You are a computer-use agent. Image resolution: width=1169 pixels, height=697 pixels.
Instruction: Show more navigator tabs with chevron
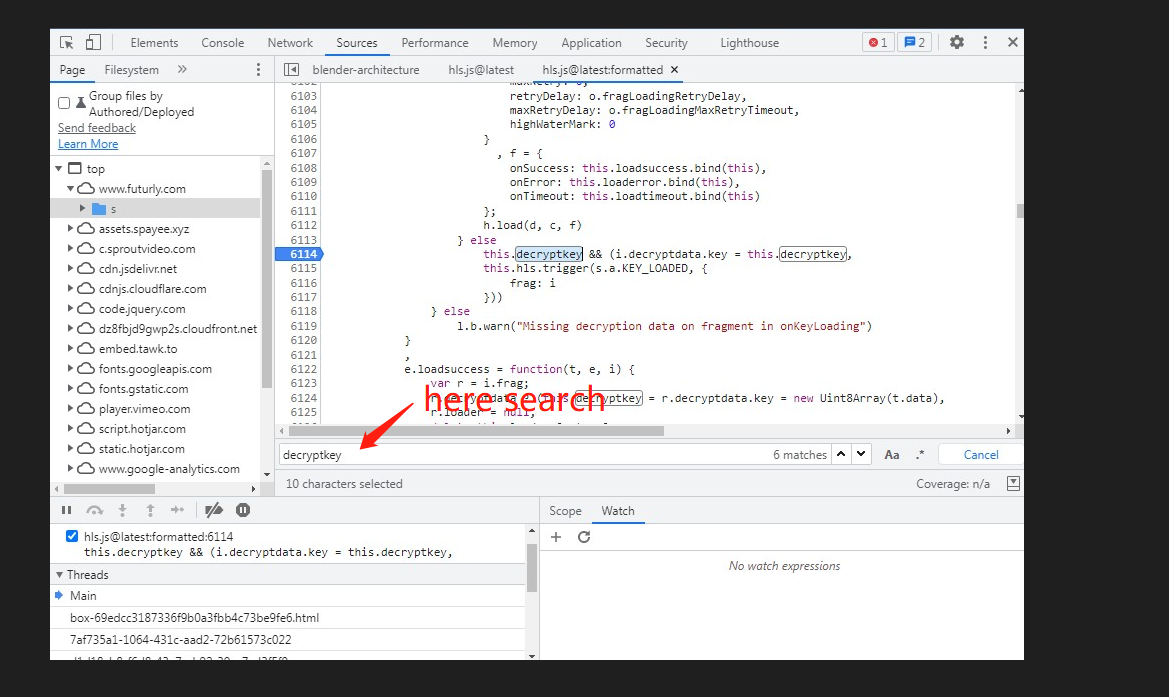(182, 69)
